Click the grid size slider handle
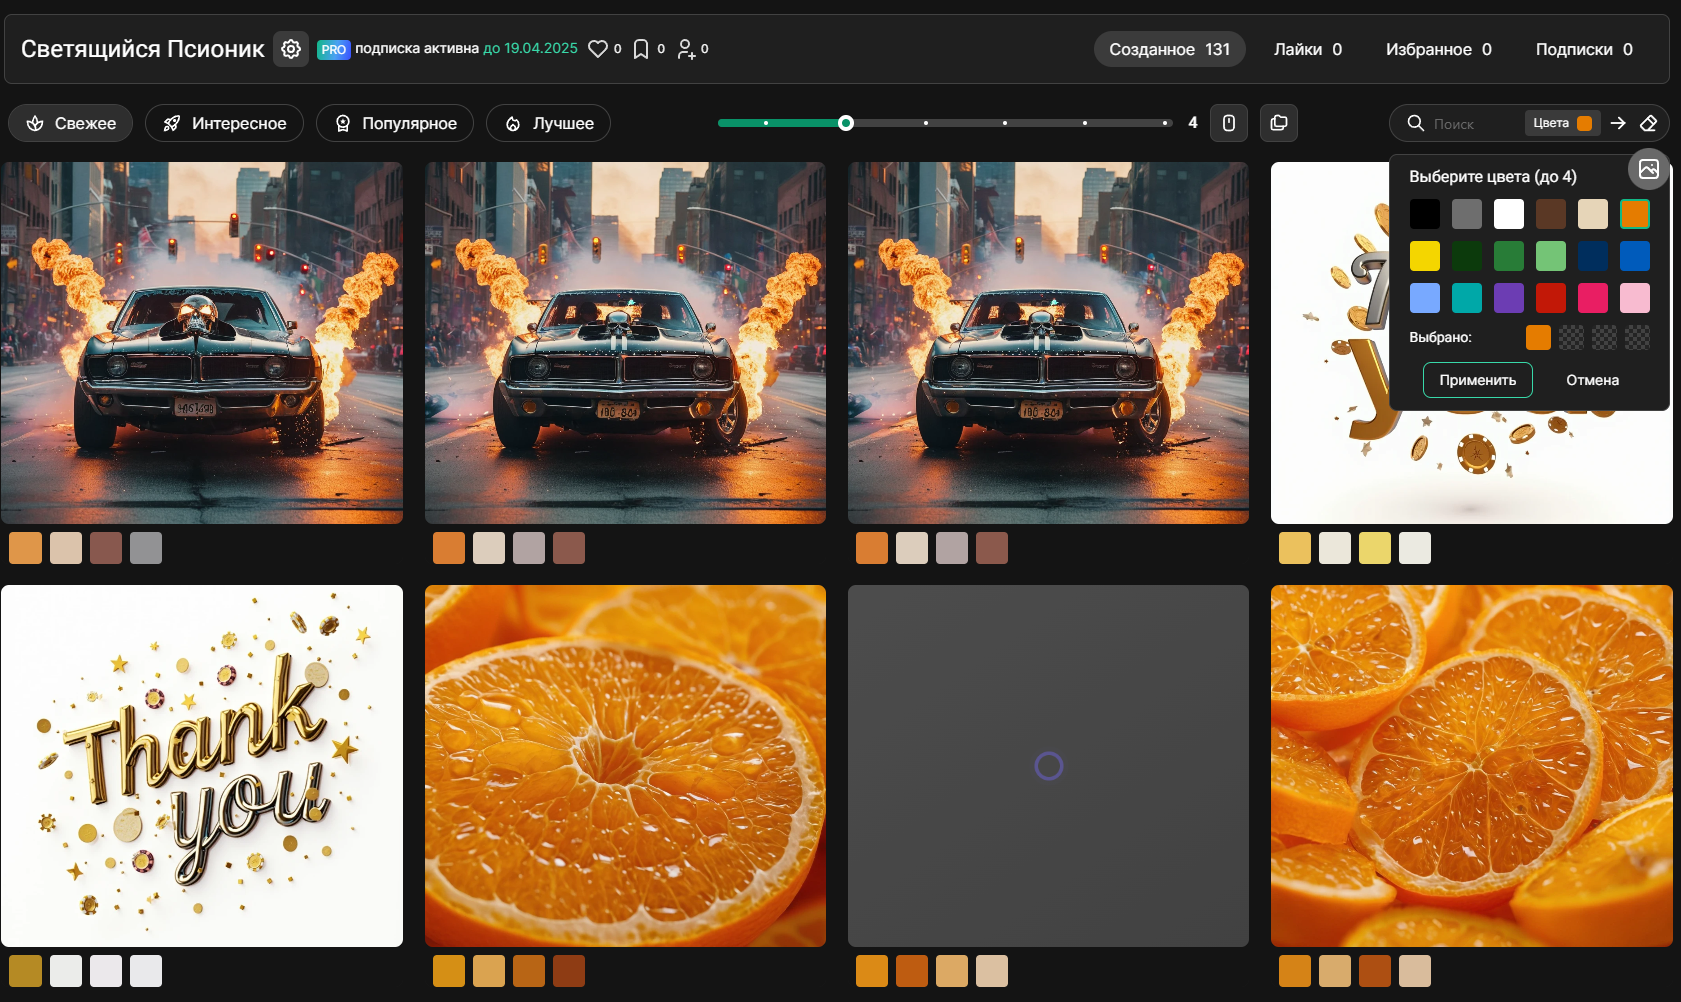This screenshot has height=1002, width=1681. click(x=846, y=123)
